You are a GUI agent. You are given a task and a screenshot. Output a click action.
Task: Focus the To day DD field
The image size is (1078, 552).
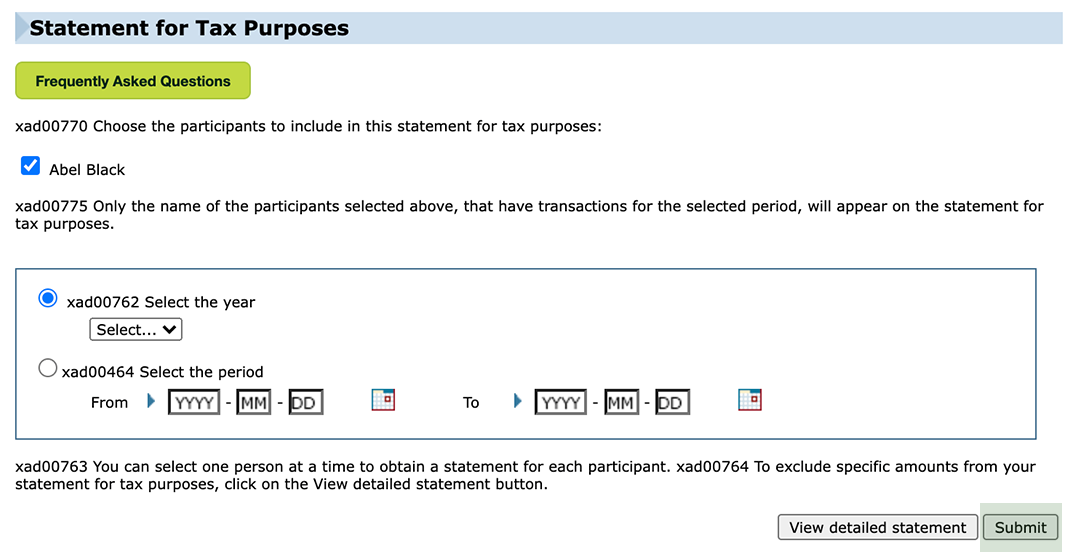pyautogui.click(x=672, y=403)
